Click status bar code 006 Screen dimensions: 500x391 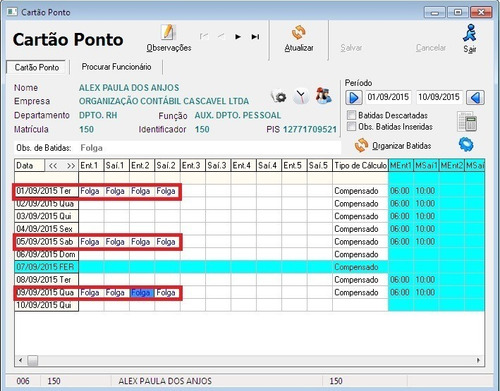click(23, 381)
